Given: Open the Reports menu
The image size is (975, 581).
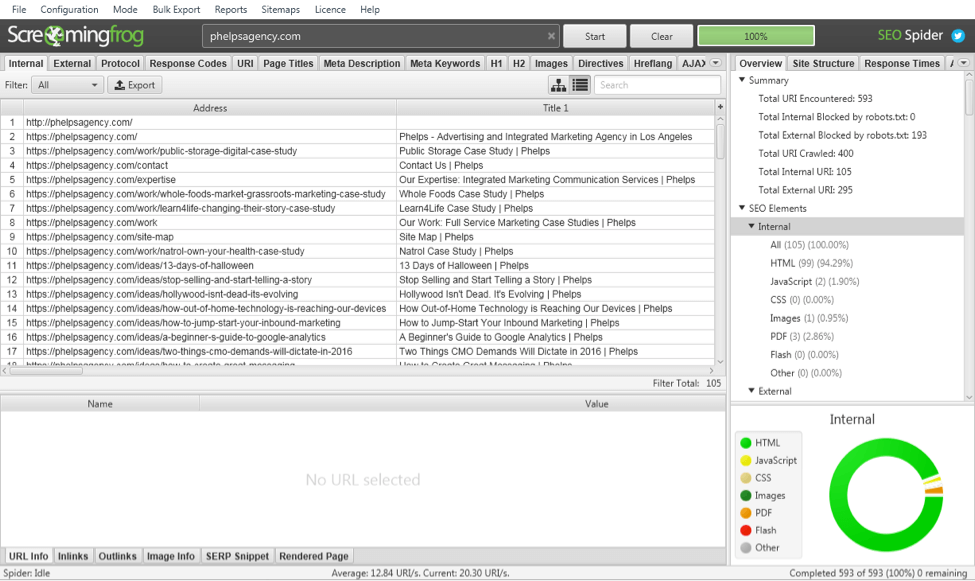Looking at the screenshot, I should point(231,9).
